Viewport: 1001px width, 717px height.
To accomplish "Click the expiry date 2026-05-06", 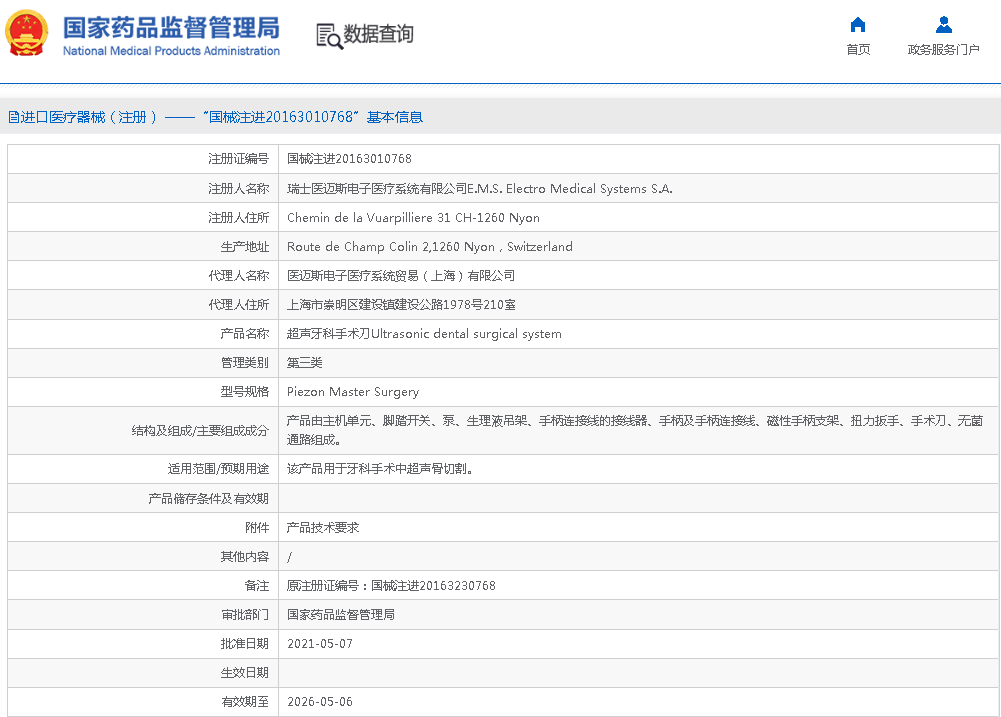I will [x=319, y=702].
